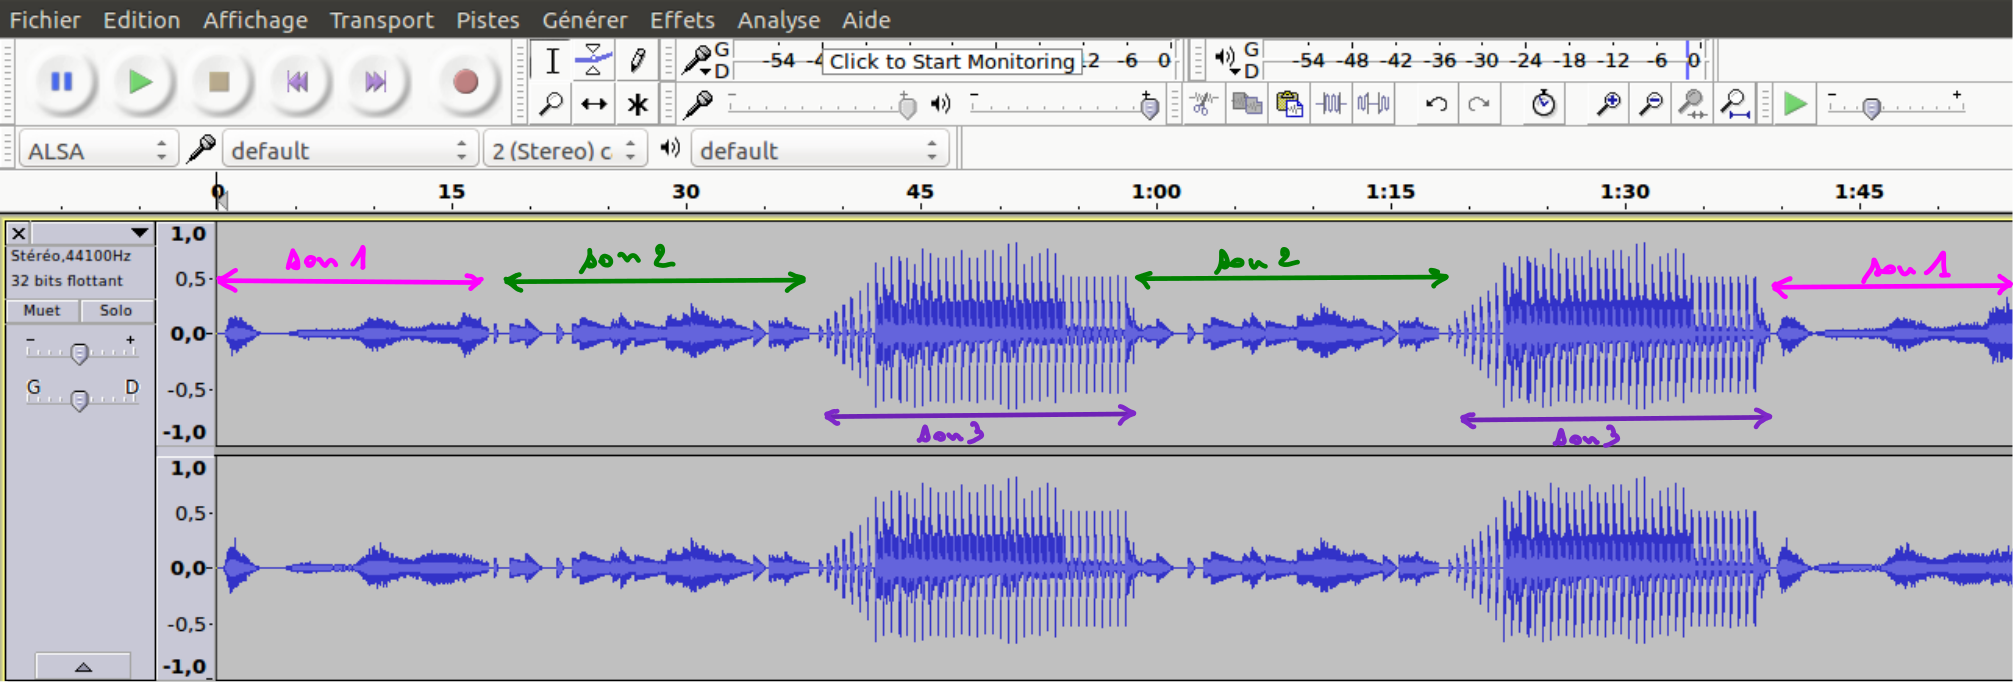Image resolution: width=2014 pixels, height=682 pixels.
Task: Select the Draw pencil tool
Action: tap(637, 60)
